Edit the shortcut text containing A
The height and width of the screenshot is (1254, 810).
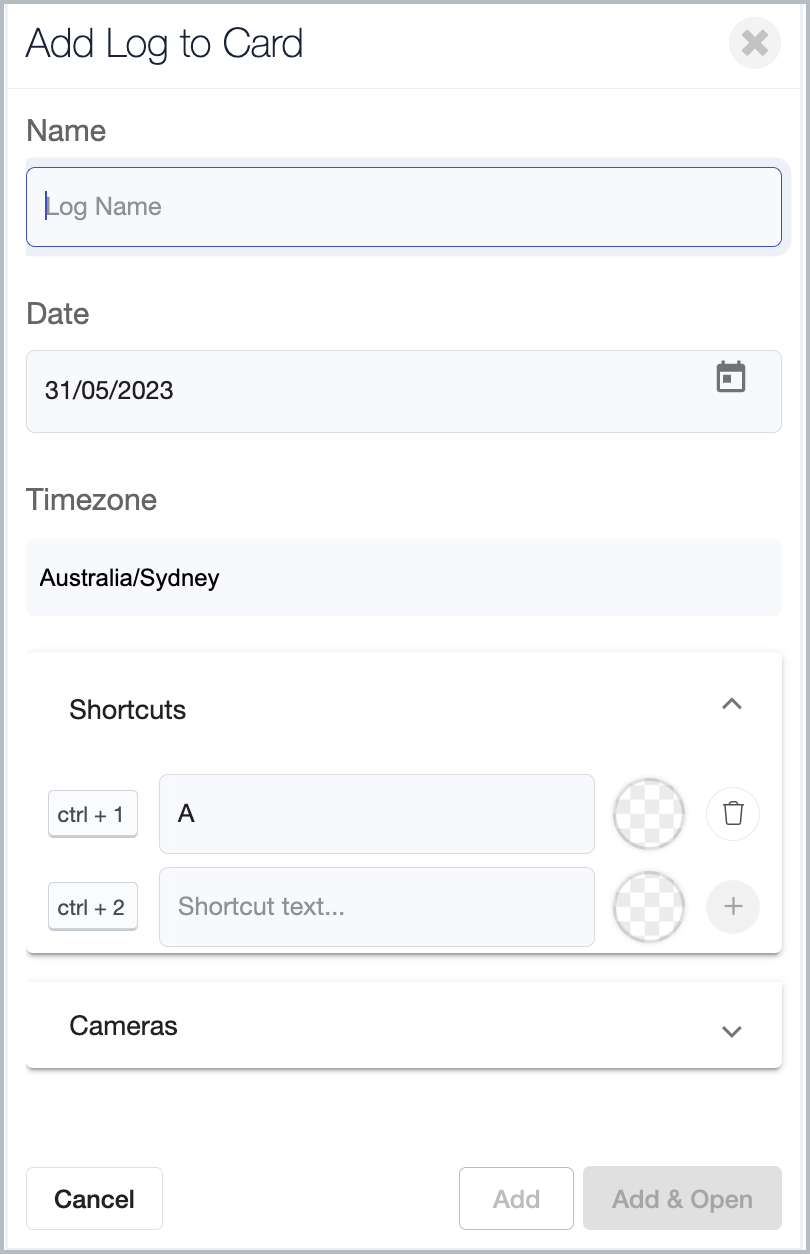coord(376,814)
